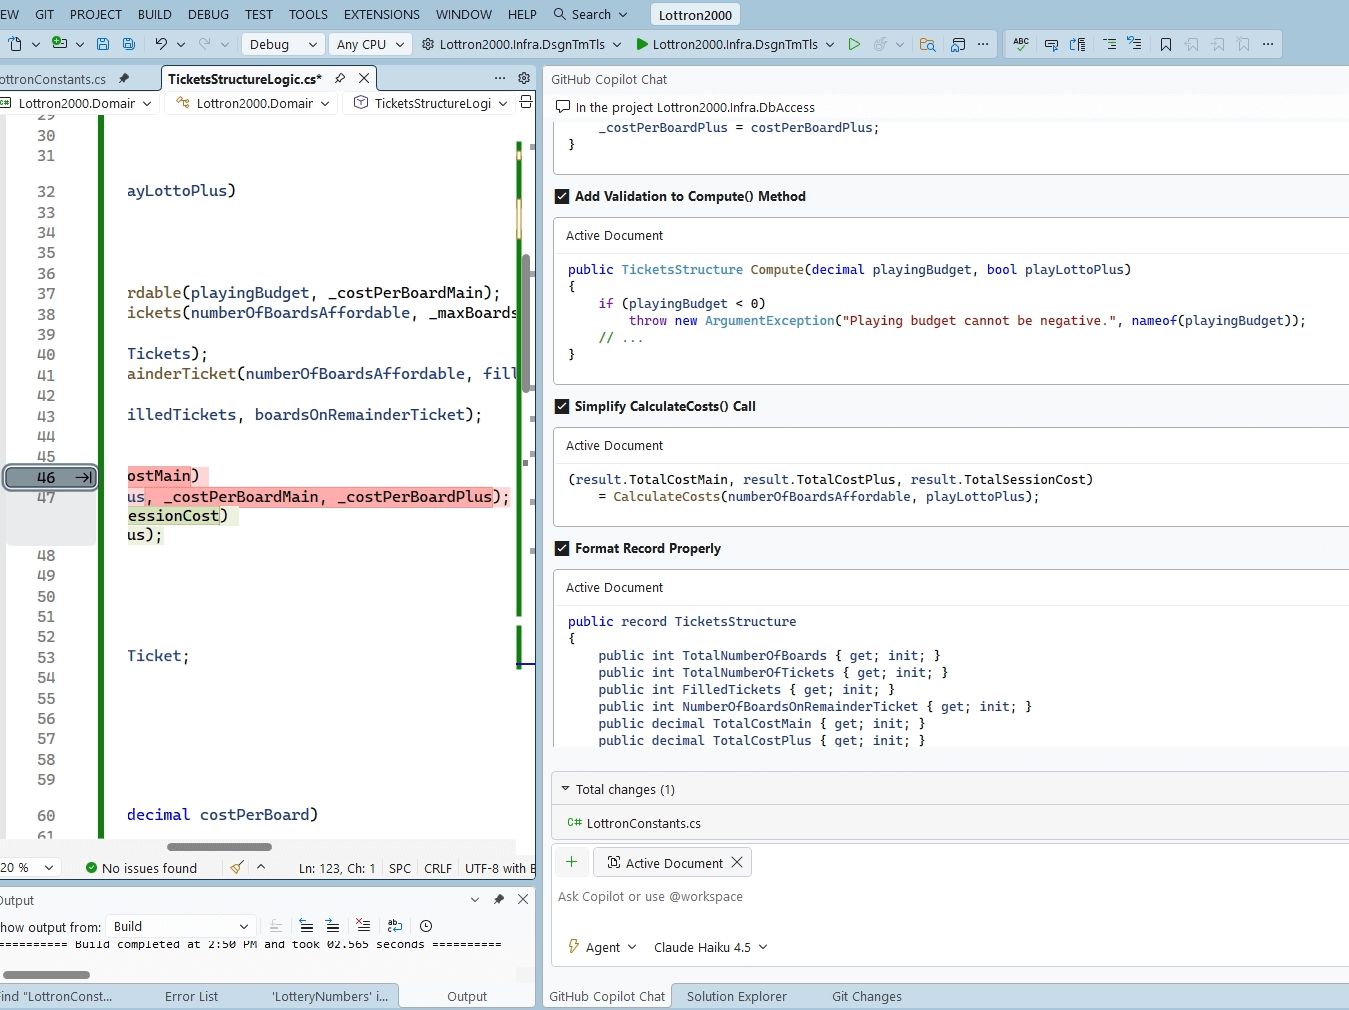Viewport: 1349px width, 1010px height.
Task: Collapse the Total changes section
Action: [x=565, y=789]
